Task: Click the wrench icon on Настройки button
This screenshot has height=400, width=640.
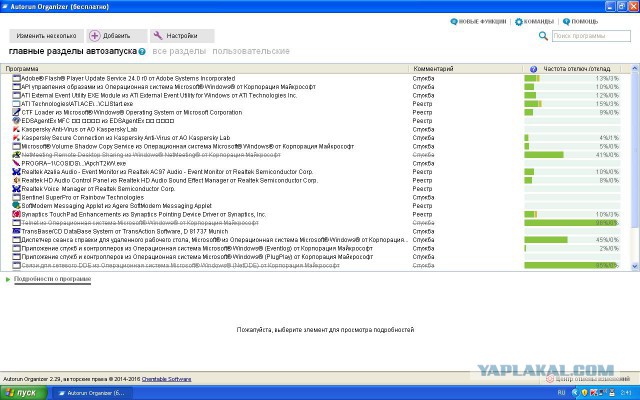Action: point(158,36)
